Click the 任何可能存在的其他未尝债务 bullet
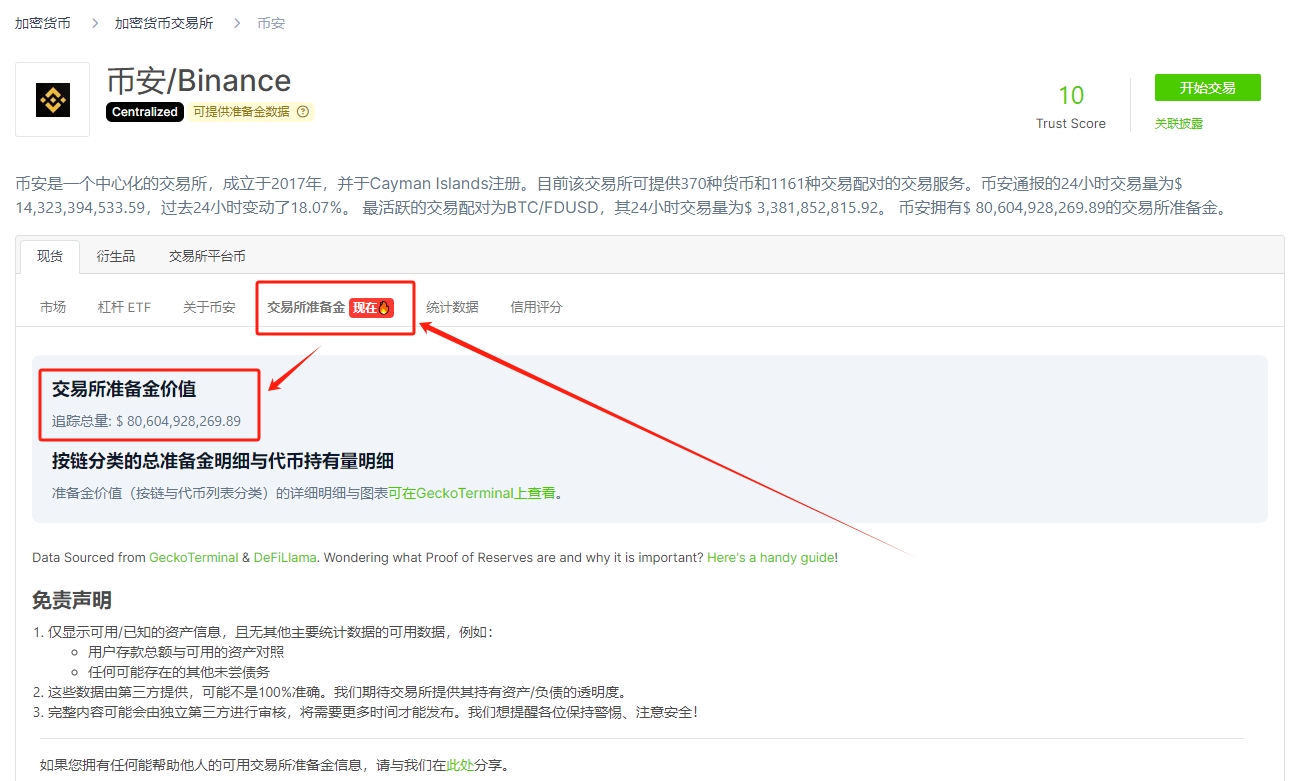Screen dimensions: 1309x781 pyautogui.click(x=179, y=672)
